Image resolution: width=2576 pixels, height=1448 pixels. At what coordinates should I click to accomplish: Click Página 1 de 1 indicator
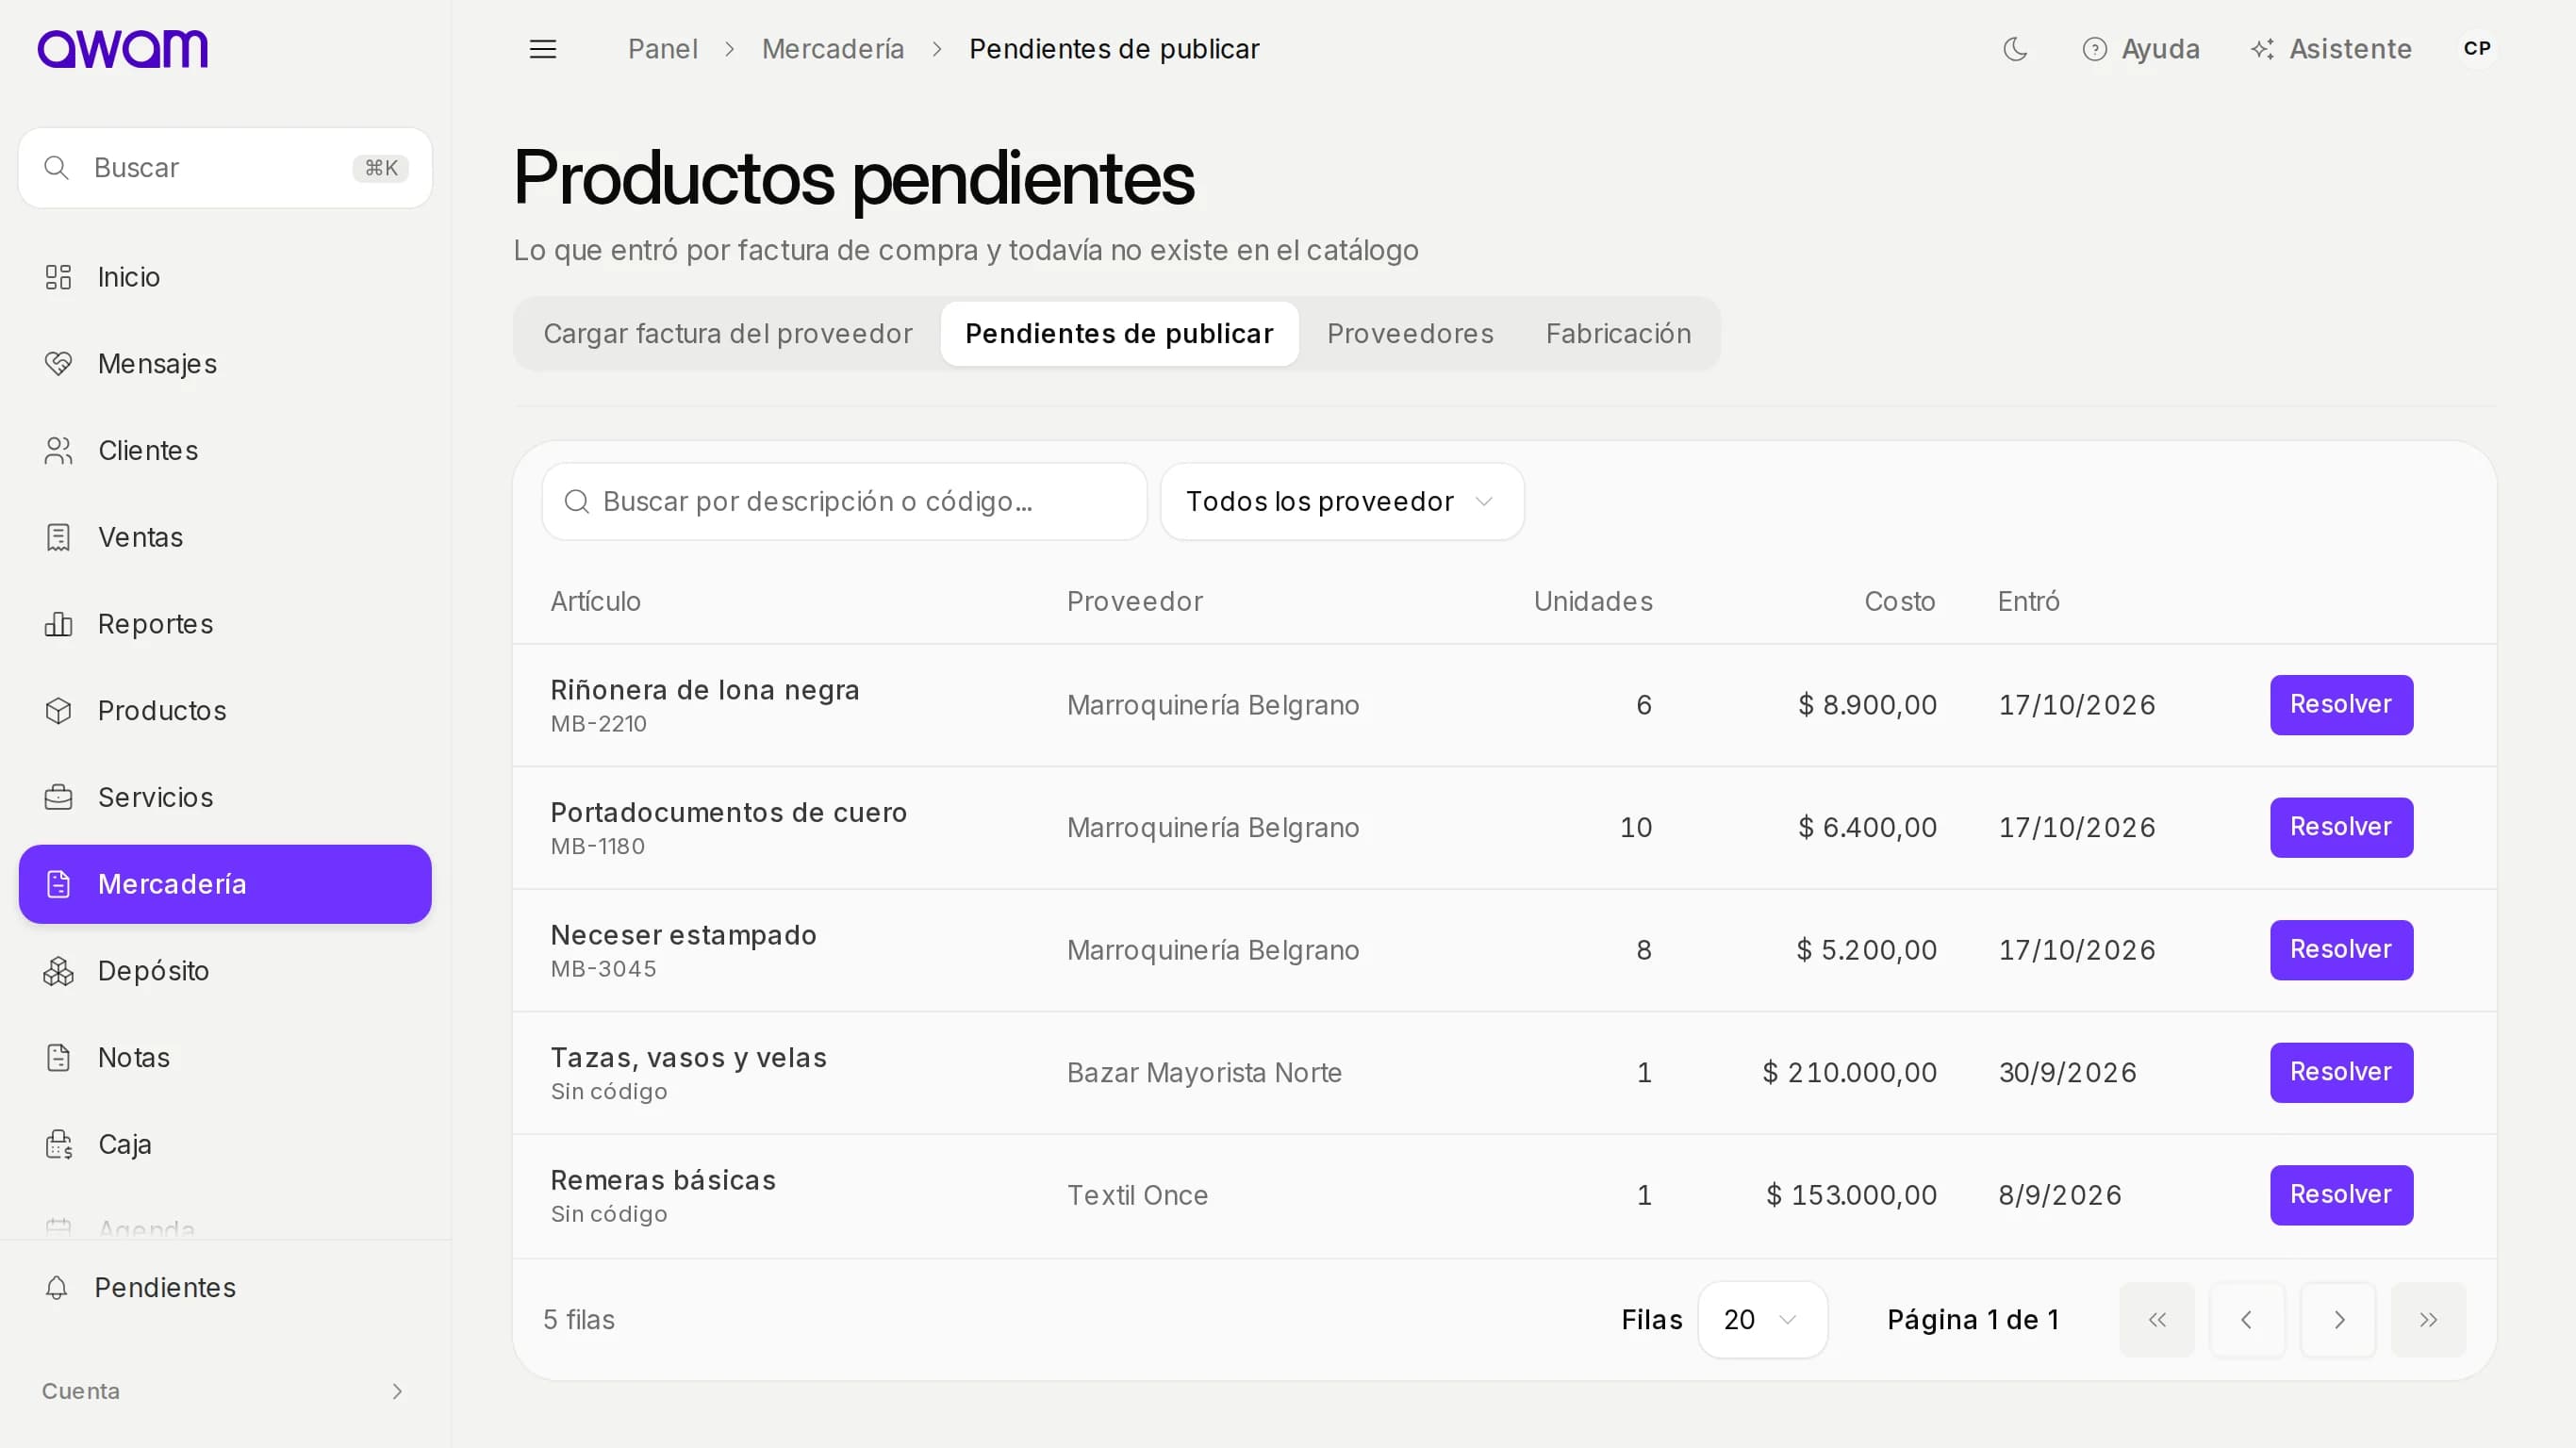click(x=1972, y=1320)
